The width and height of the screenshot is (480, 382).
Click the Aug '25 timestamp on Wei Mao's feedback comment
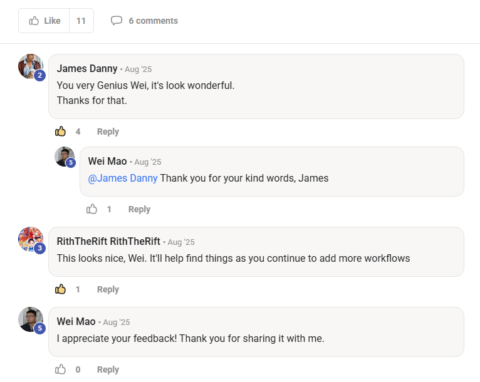(x=117, y=322)
